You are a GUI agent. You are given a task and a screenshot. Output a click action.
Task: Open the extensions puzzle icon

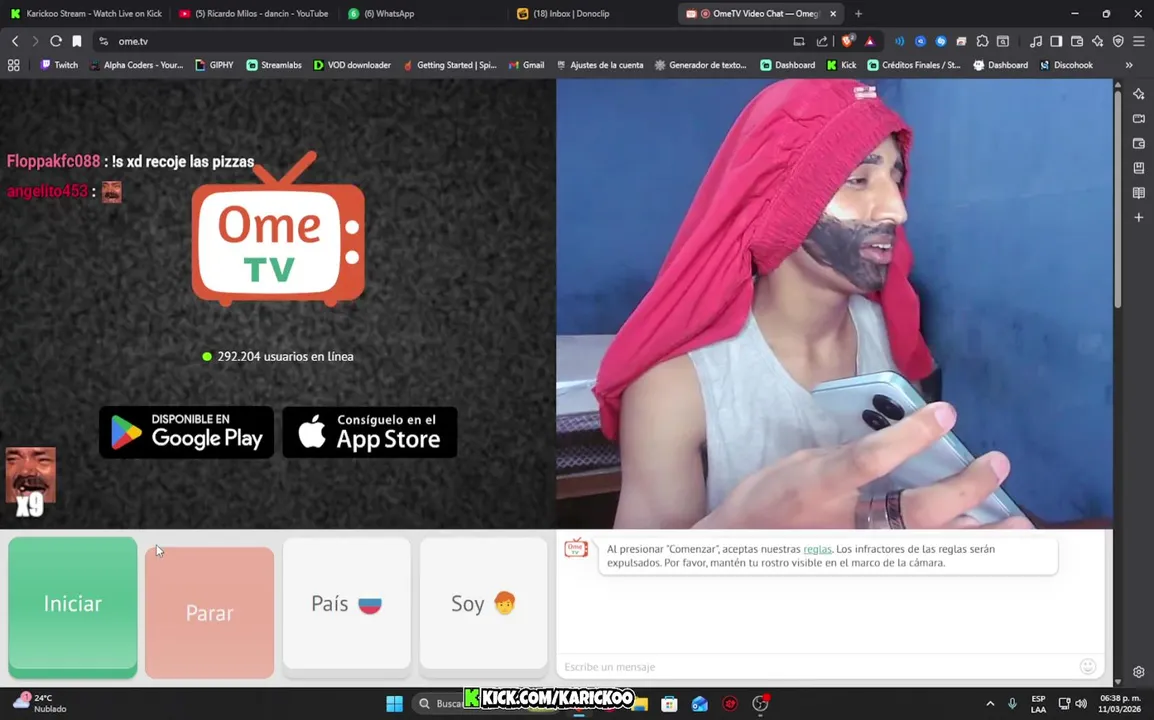click(x=982, y=41)
